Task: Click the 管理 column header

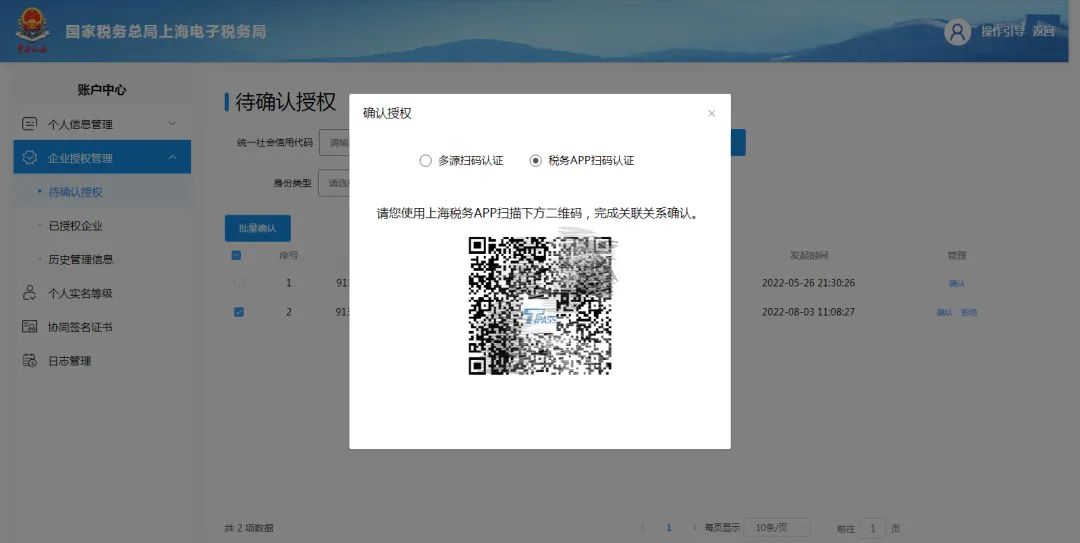Action: tap(957, 255)
